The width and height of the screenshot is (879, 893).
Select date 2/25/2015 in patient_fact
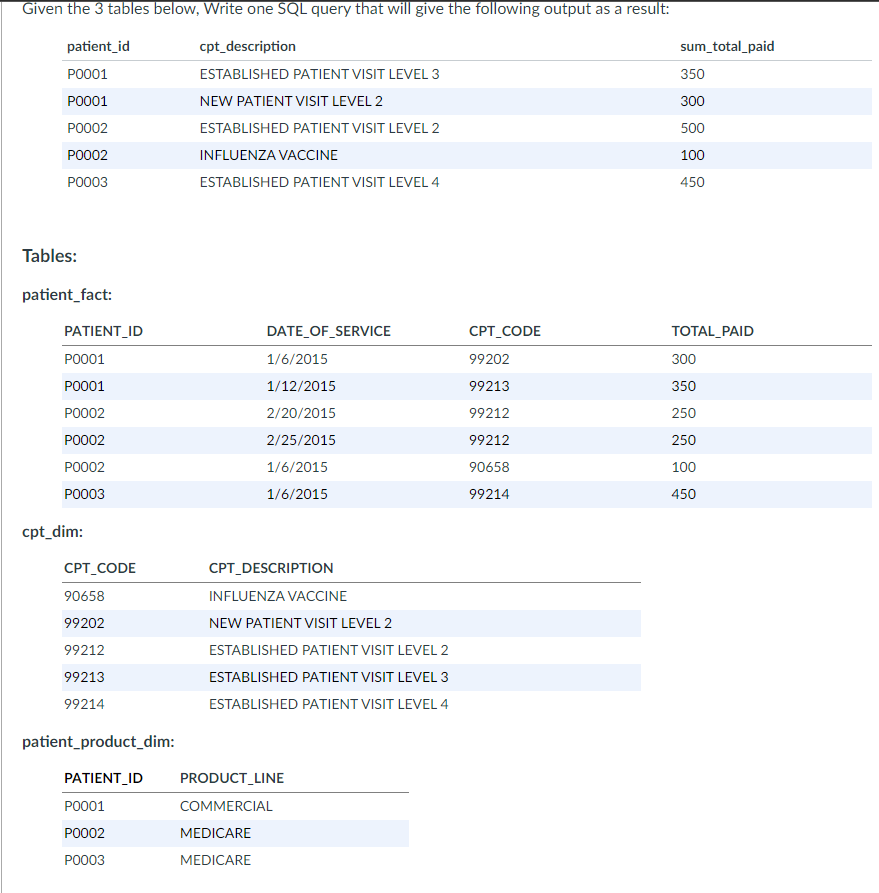click(301, 440)
